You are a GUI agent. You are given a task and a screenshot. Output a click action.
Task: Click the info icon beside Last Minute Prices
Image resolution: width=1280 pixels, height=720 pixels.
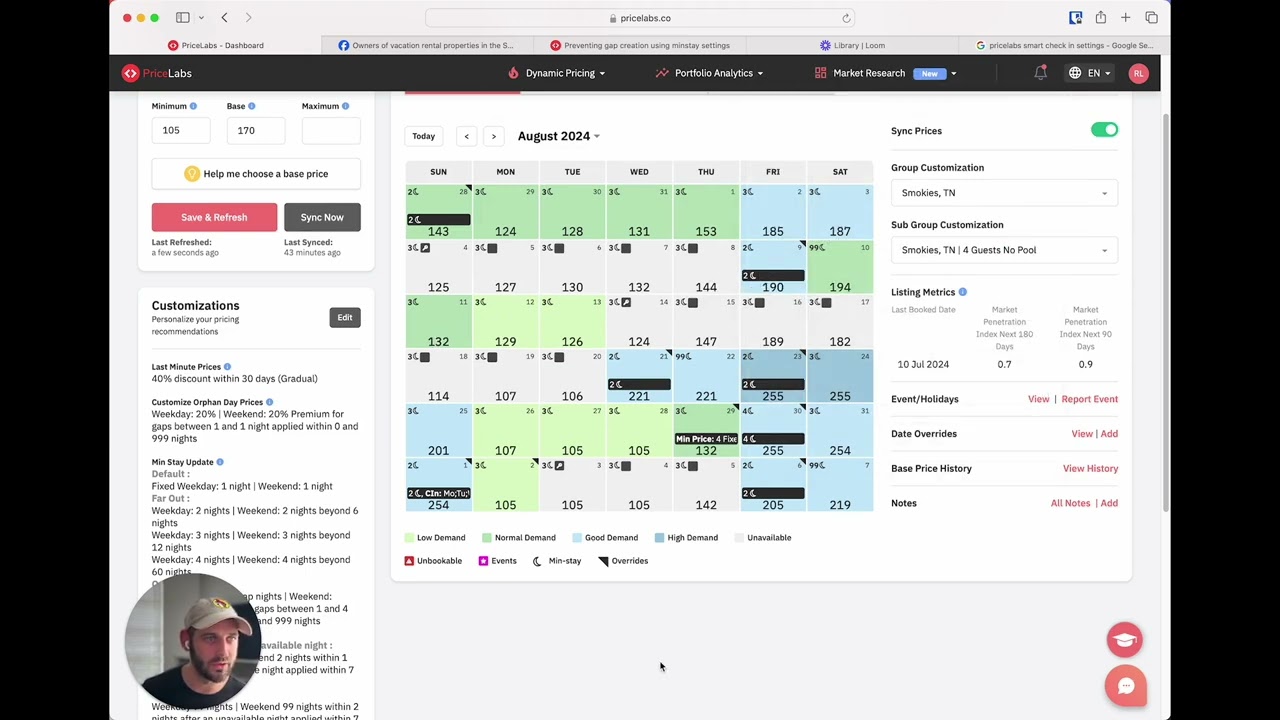coord(227,367)
